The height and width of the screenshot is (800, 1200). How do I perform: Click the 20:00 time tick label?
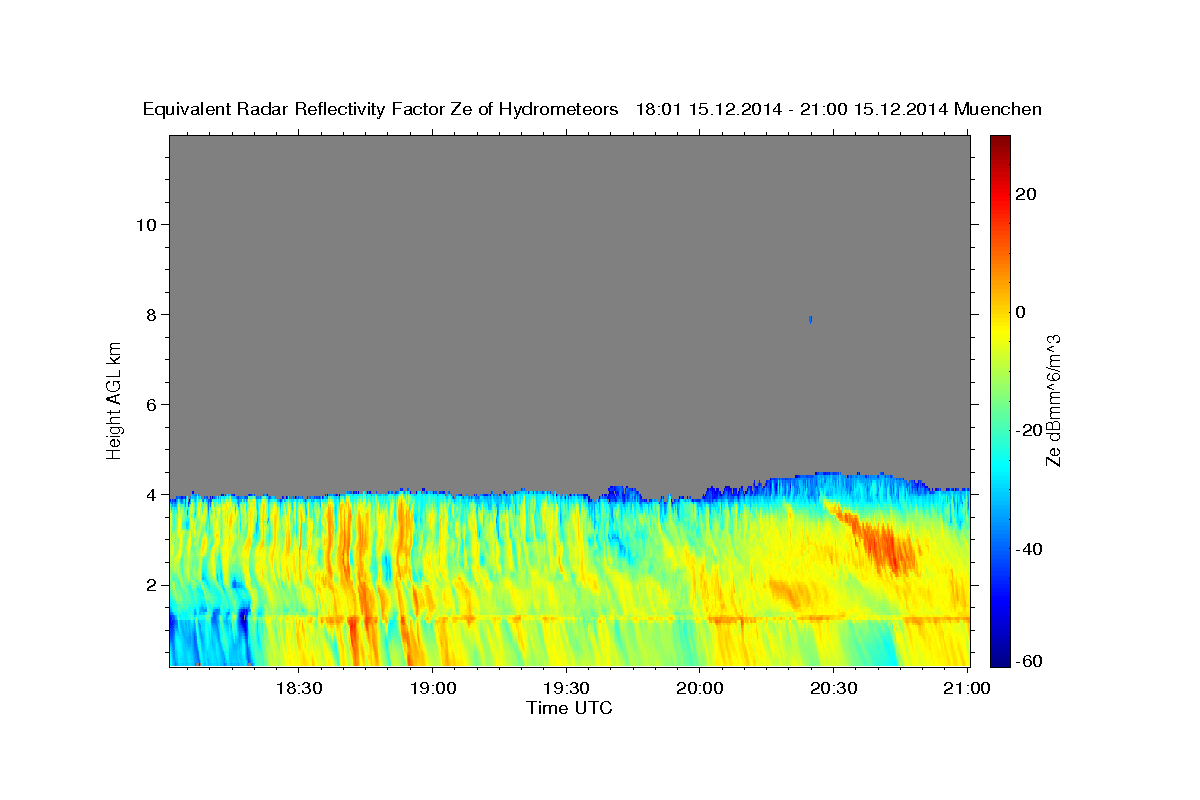coord(700,688)
